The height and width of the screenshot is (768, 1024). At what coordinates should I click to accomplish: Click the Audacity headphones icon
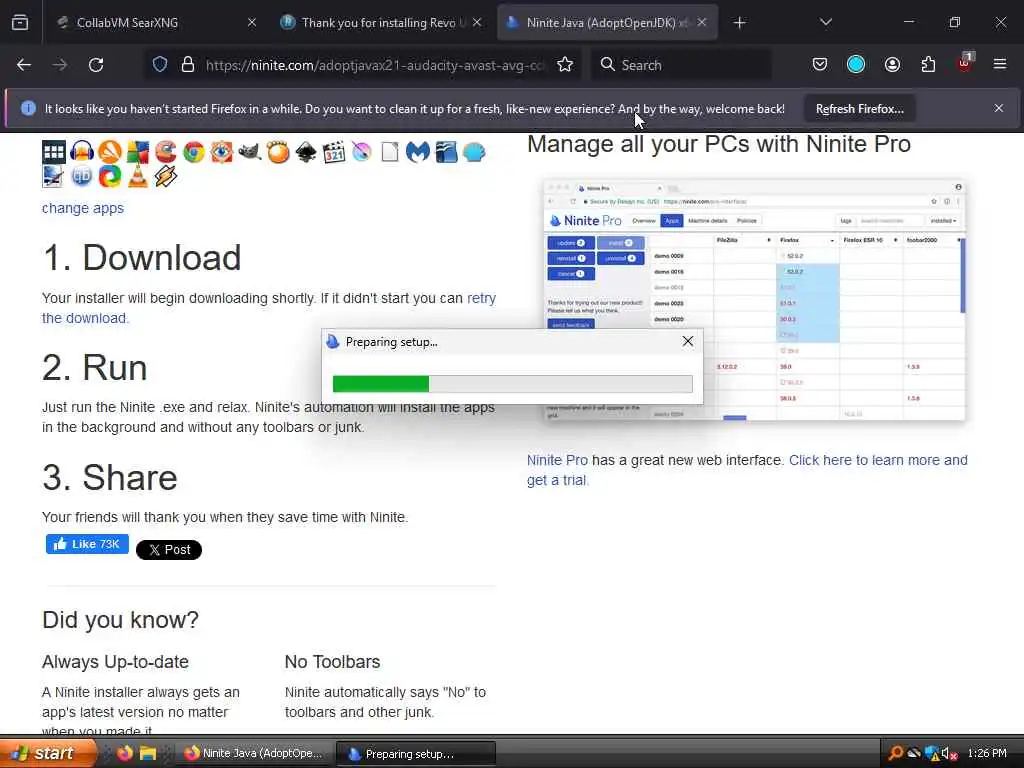pyautogui.click(x=82, y=152)
